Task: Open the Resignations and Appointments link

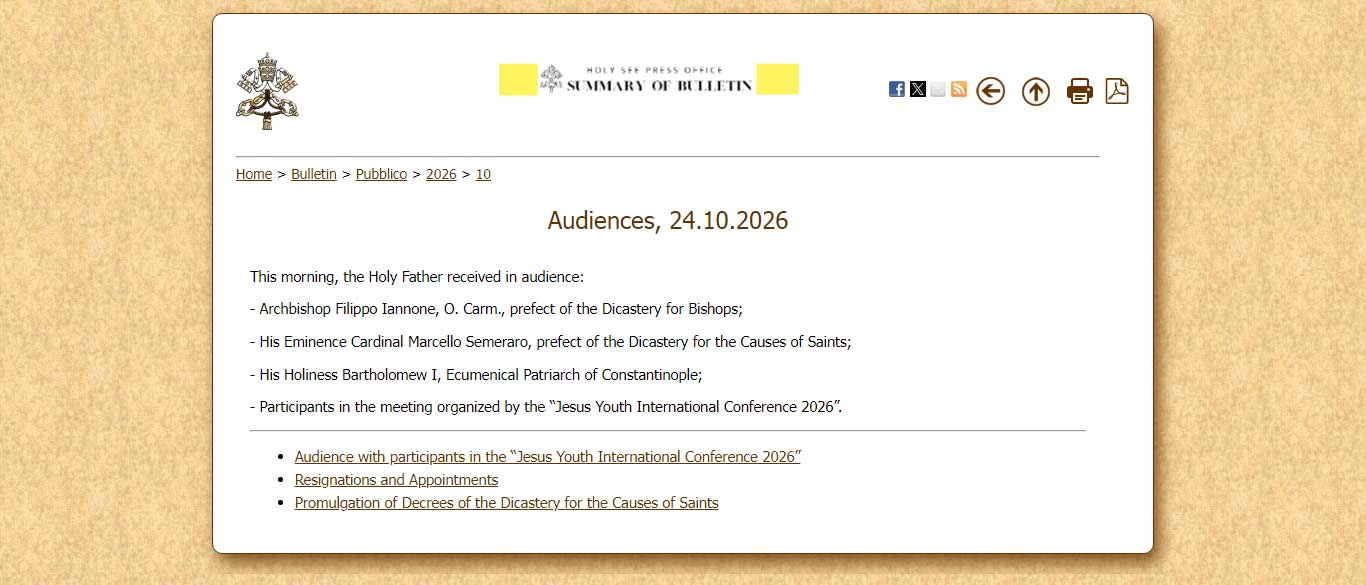Action: [x=397, y=480]
